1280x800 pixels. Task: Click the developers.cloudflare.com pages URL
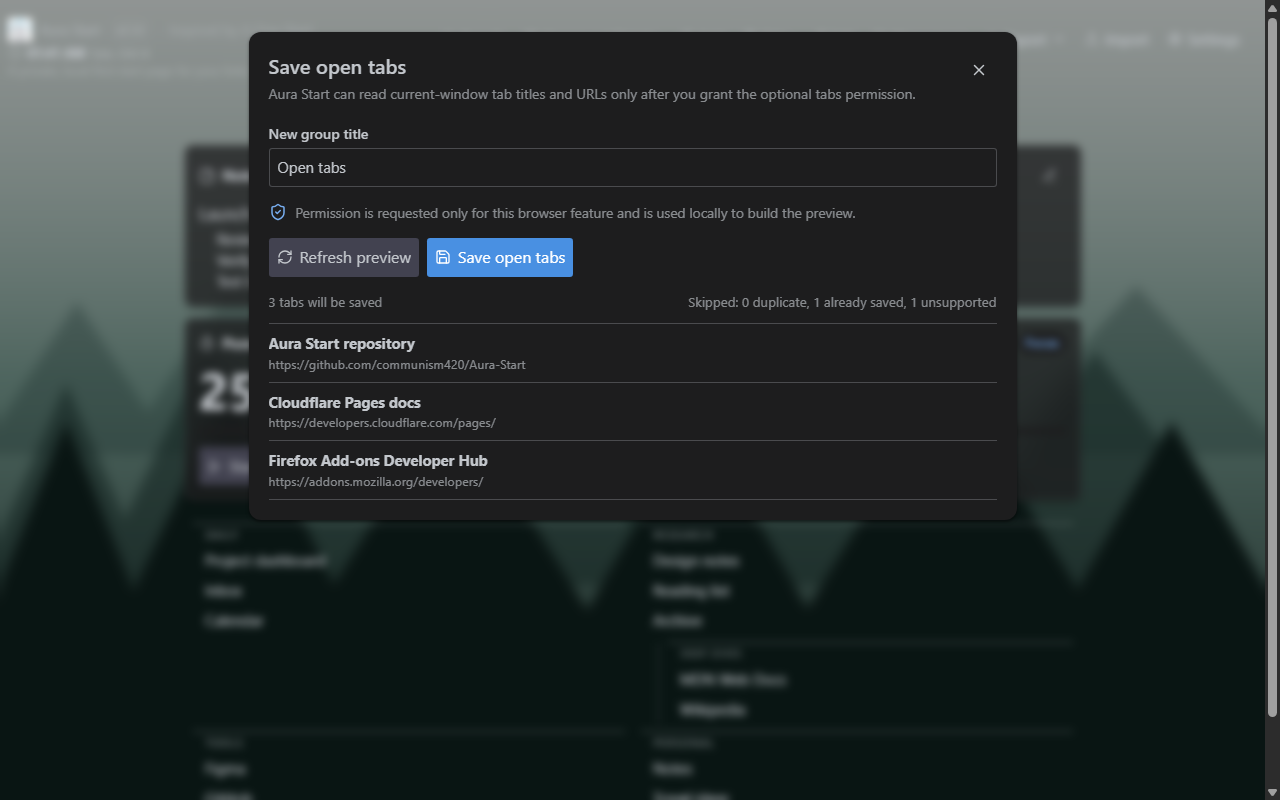[382, 423]
